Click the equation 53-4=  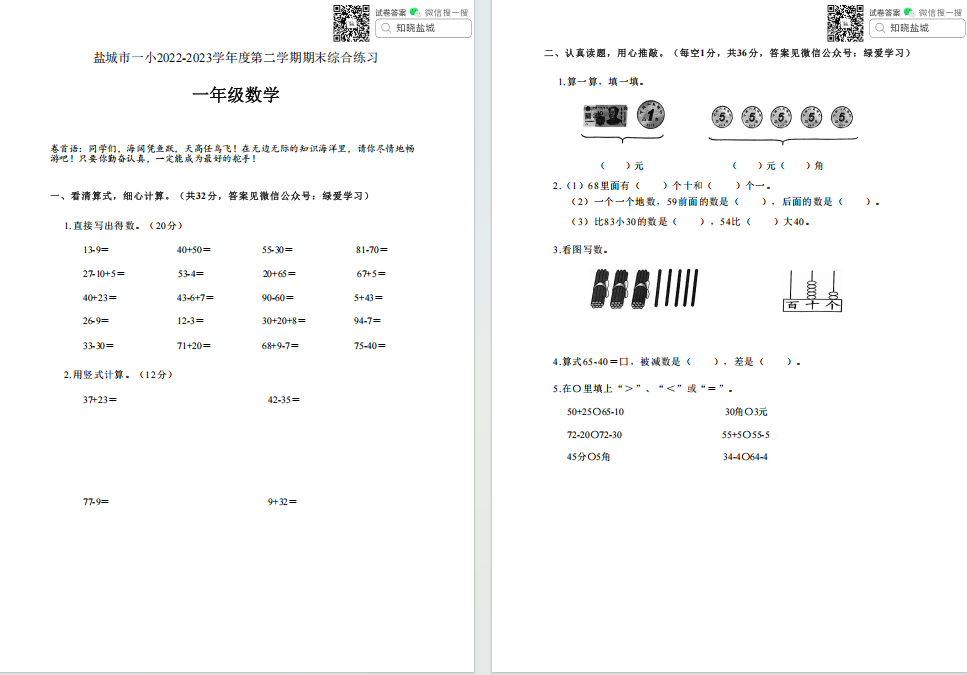tap(191, 274)
